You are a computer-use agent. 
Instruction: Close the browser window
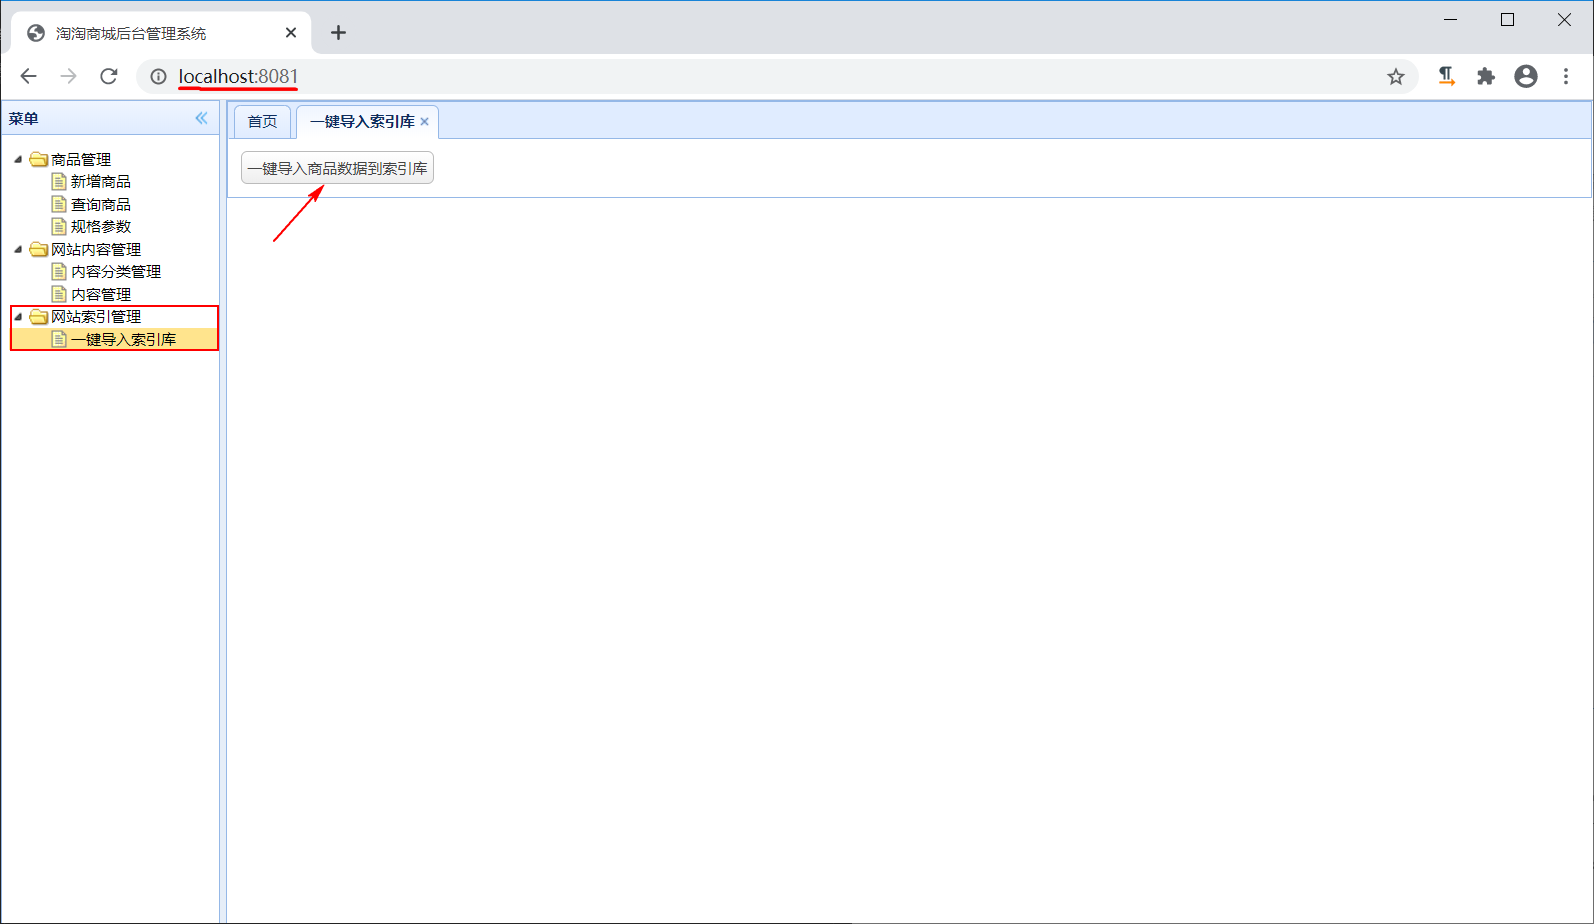click(1564, 20)
